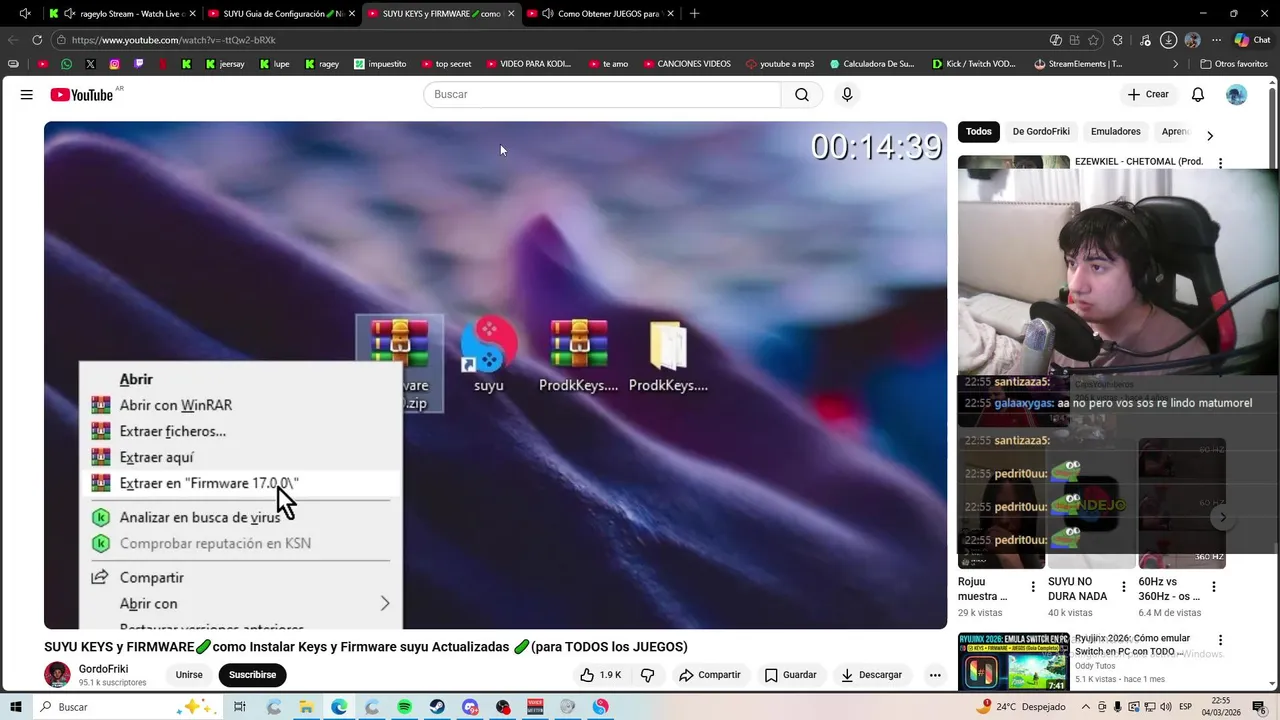
Task: Click the Unirse button
Action: pyautogui.click(x=189, y=675)
